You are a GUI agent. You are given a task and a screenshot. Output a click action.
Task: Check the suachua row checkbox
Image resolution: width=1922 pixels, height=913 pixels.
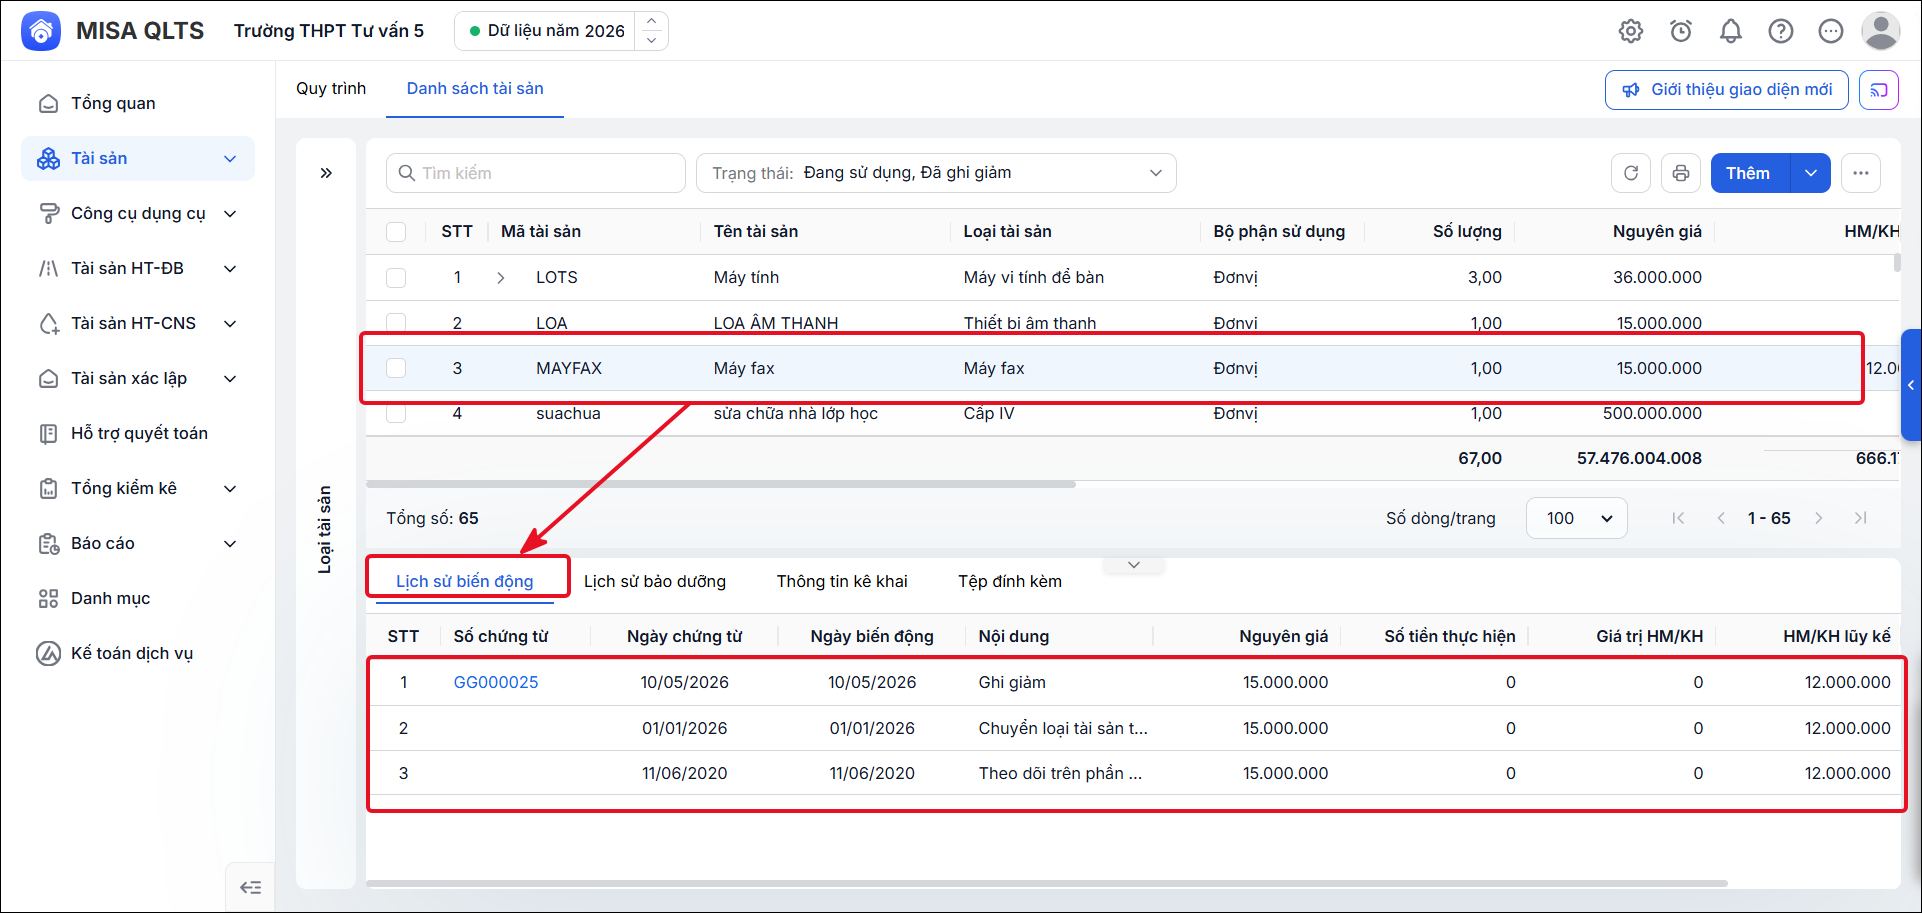(396, 413)
